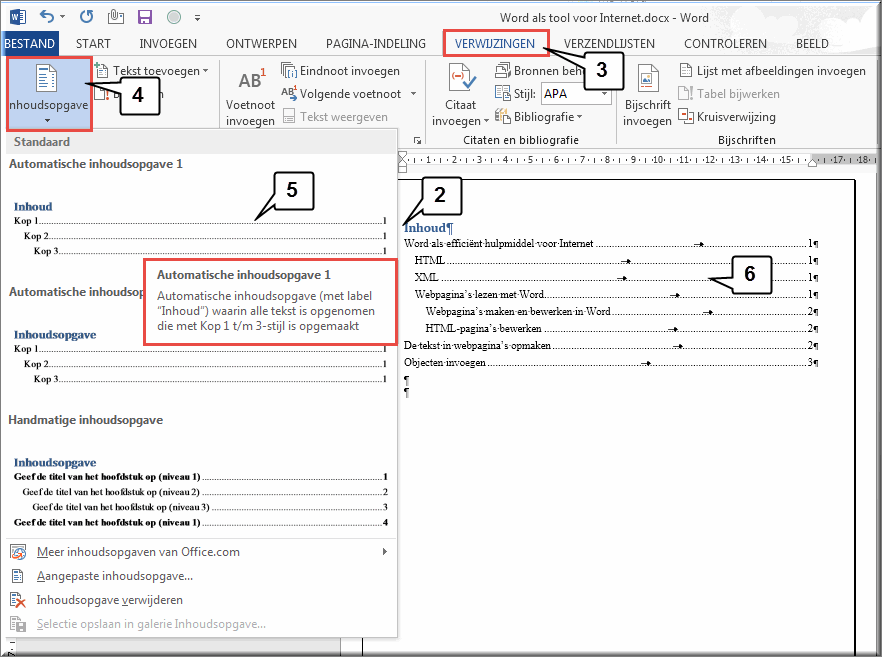Click the Redo (repeat) icon

(x=86, y=17)
